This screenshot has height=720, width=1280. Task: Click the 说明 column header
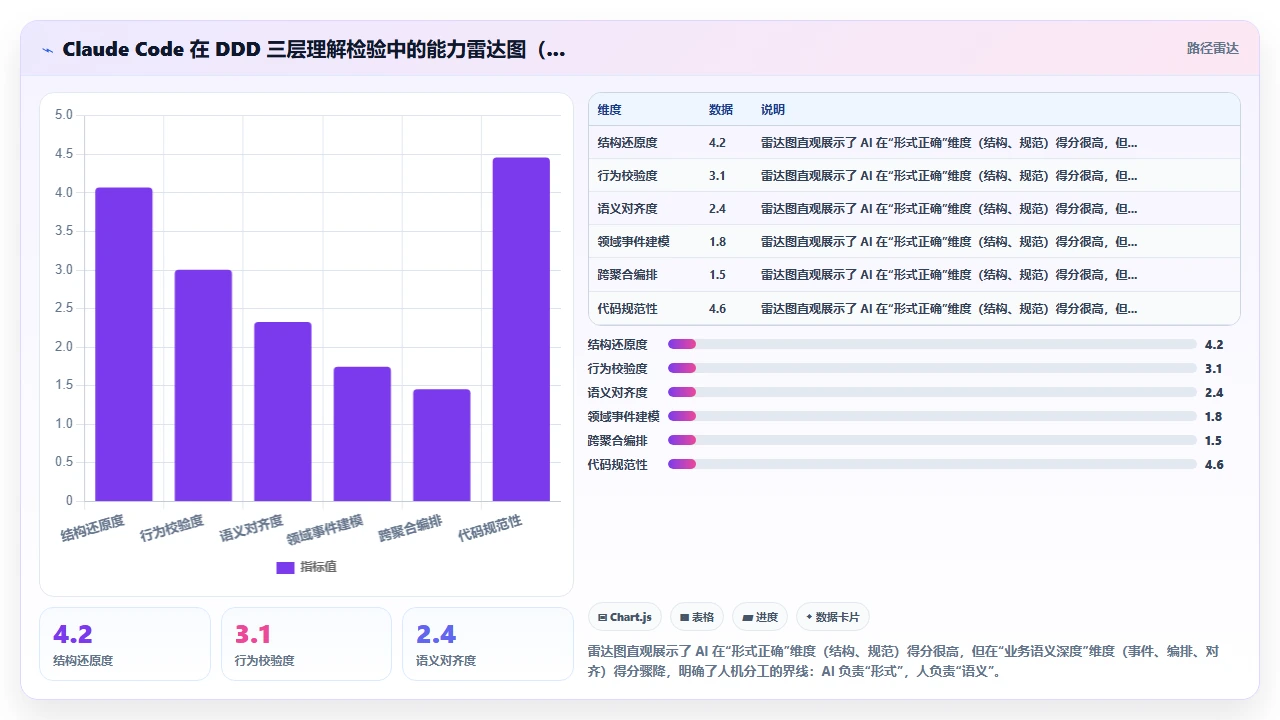pos(773,109)
